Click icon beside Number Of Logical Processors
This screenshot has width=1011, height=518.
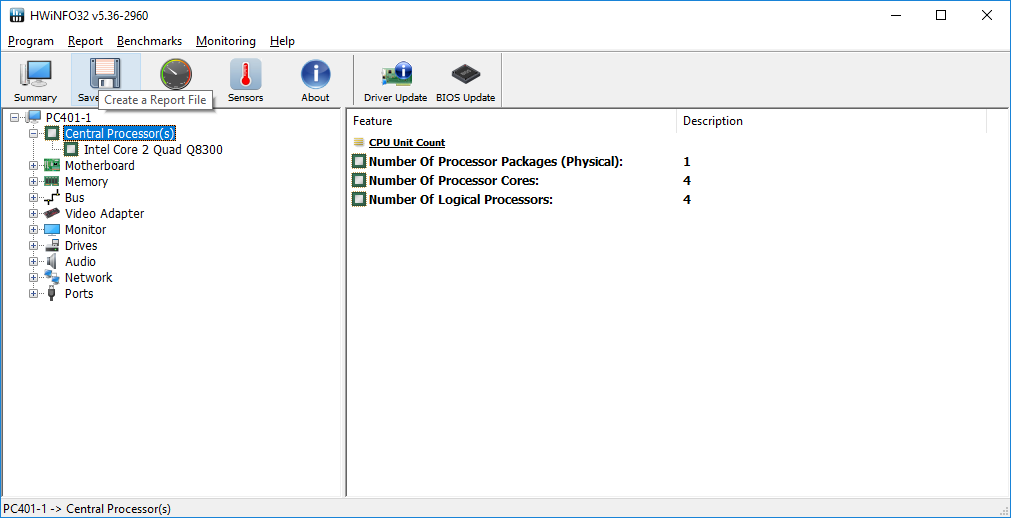(x=359, y=199)
